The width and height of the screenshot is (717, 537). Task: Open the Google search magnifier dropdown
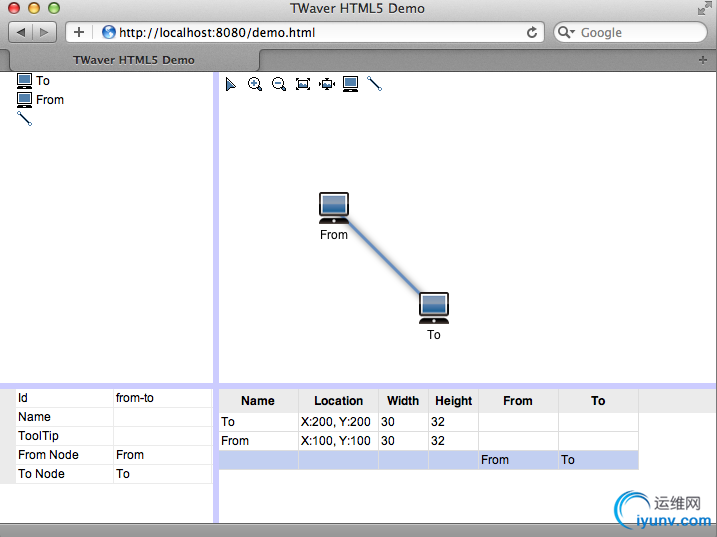566,32
